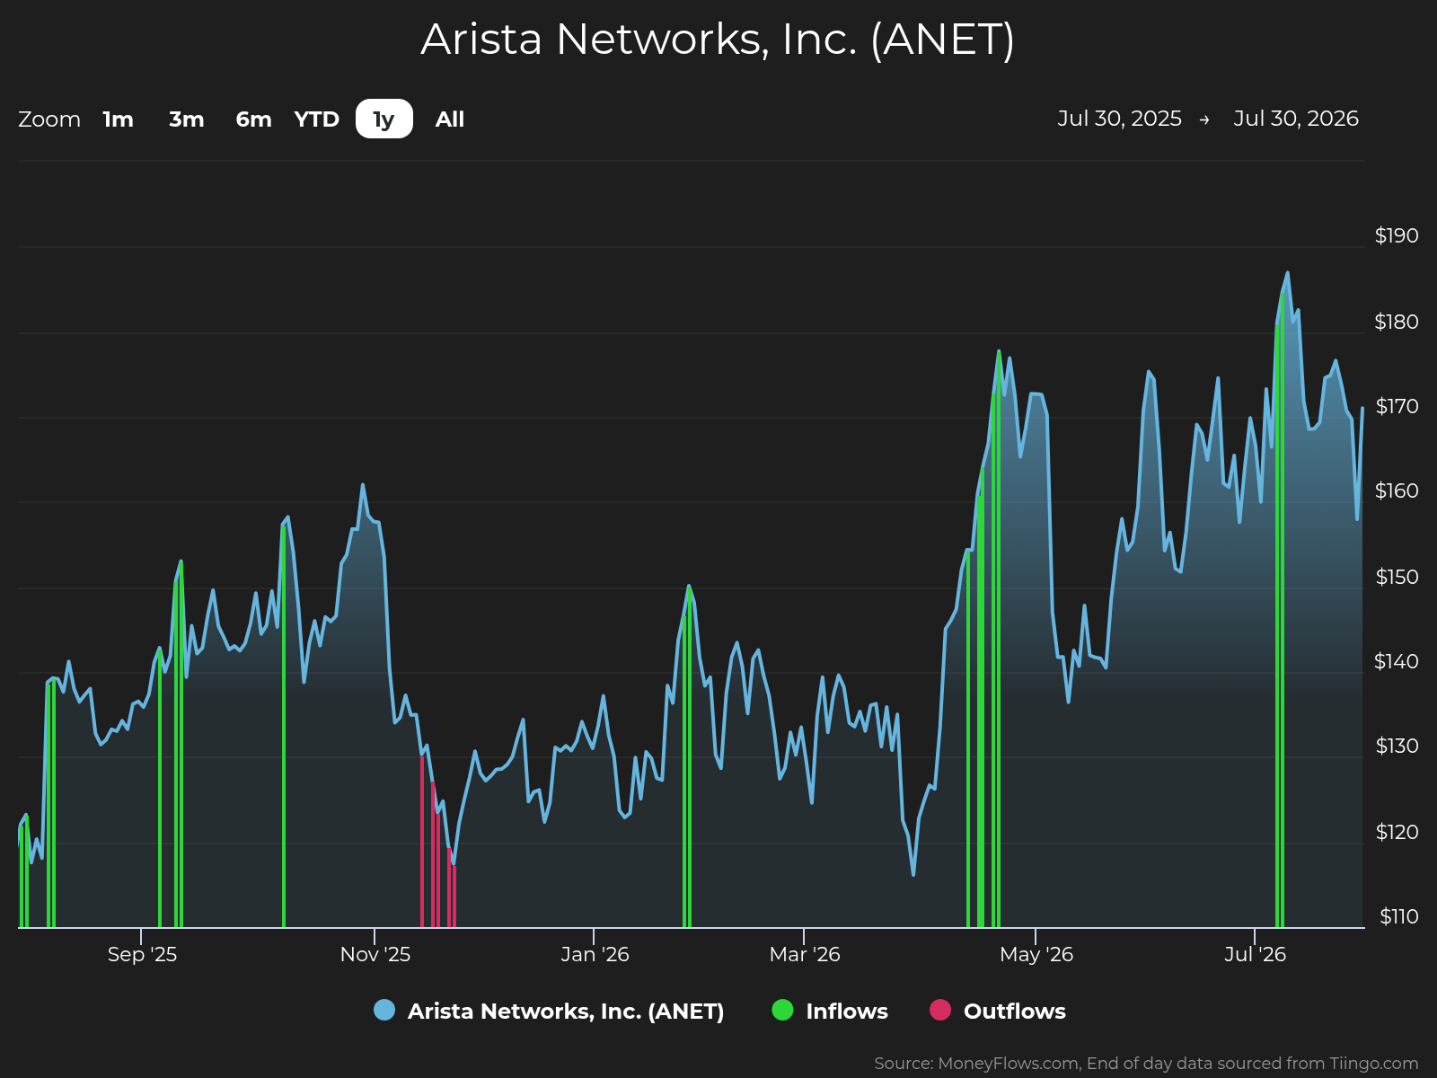Click the MoneyFlows.com source credit text
Image resolution: width=1437 pixels, height=1078 pixels.
pyautogui.click(x=1146, y=1063)
